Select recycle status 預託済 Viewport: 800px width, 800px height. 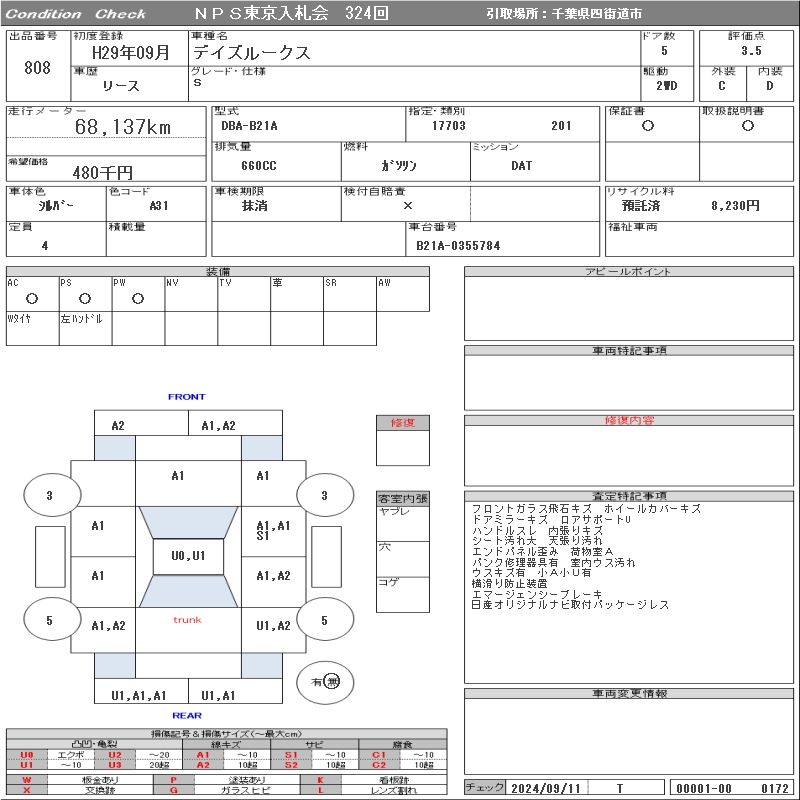click(x=641, y=206)
